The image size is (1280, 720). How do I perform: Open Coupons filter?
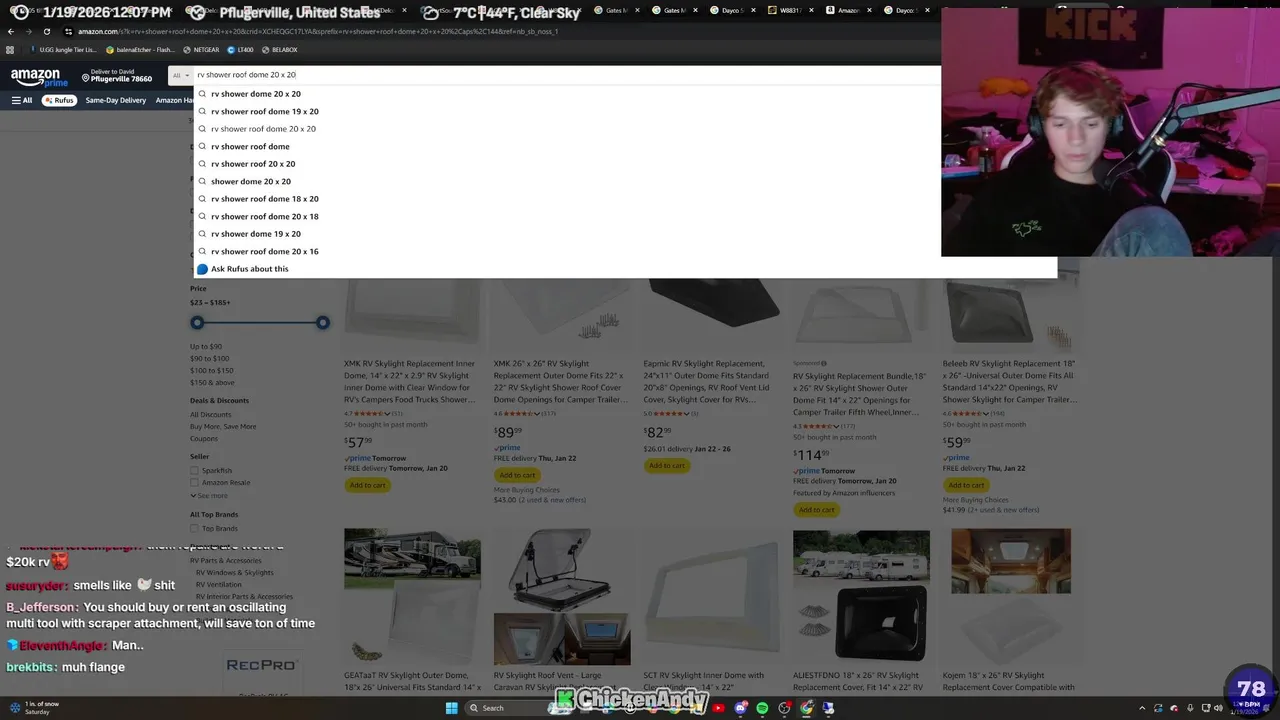pyautogui.click(x=204, y=438)
